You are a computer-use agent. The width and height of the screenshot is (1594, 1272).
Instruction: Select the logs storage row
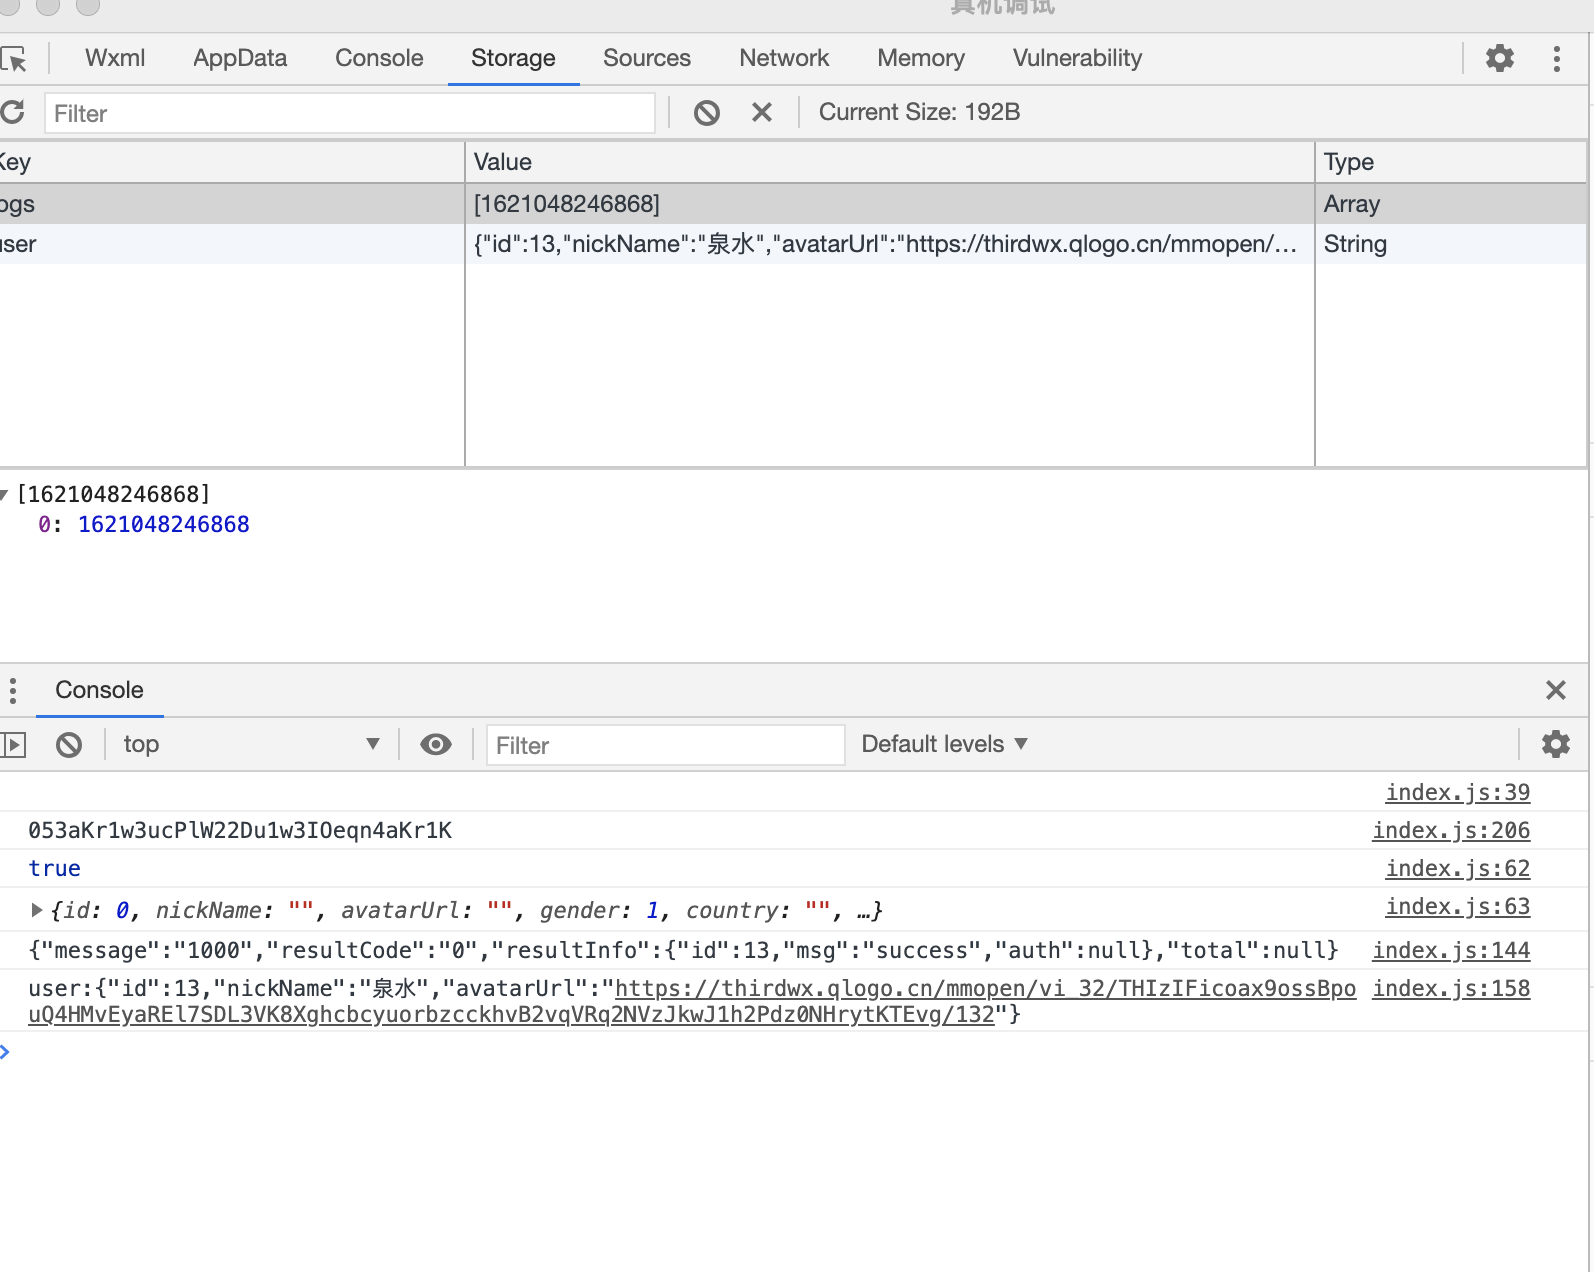pyautogui.click(x=794, y=204)
